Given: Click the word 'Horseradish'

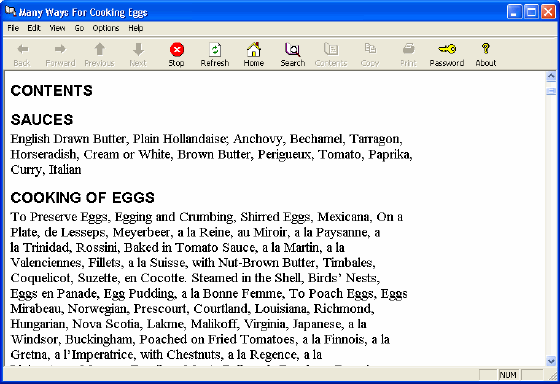Looking at the screenshot, I should coord(43,154).
